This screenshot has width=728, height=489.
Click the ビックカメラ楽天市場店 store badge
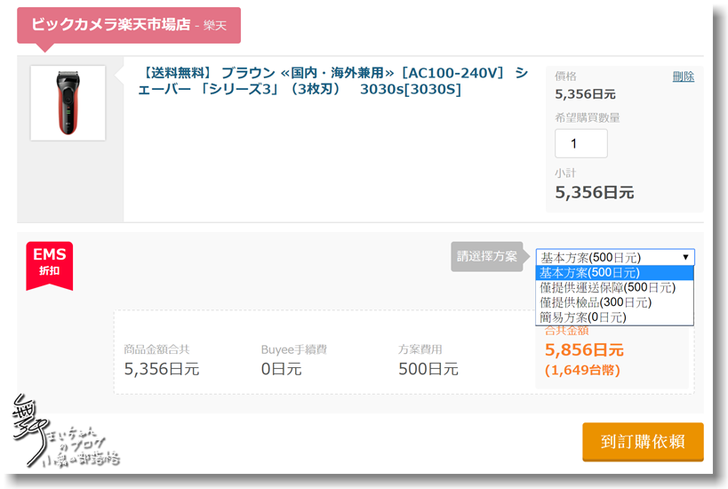(129, 25)
